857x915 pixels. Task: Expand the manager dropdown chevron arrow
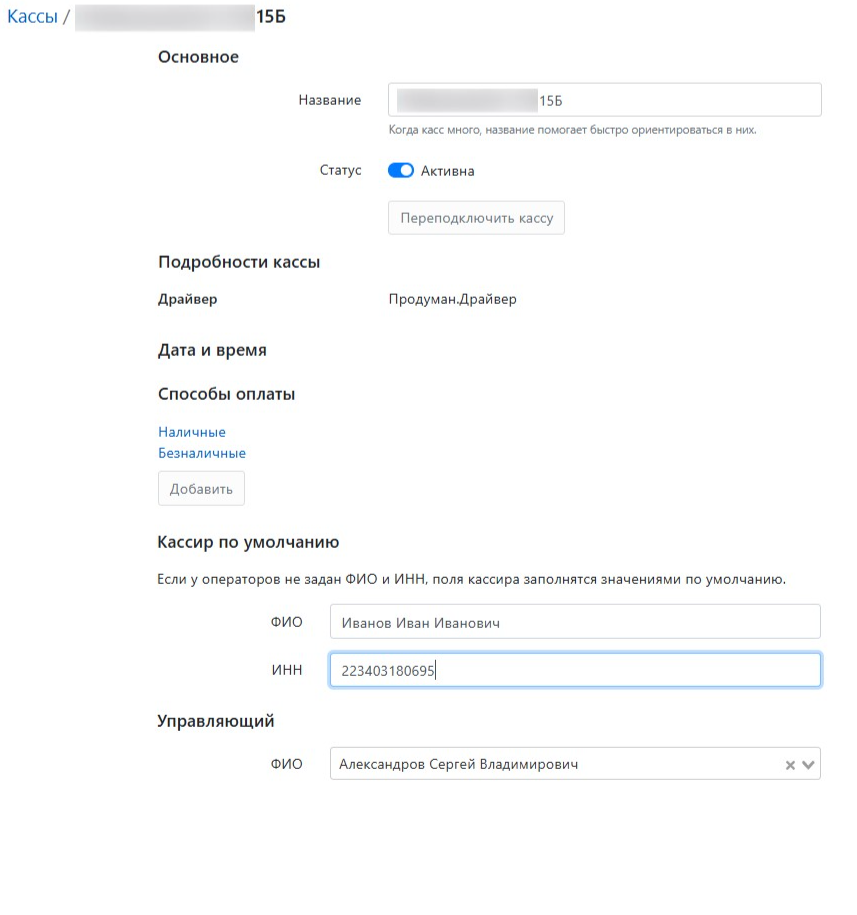tap(809, 765)
